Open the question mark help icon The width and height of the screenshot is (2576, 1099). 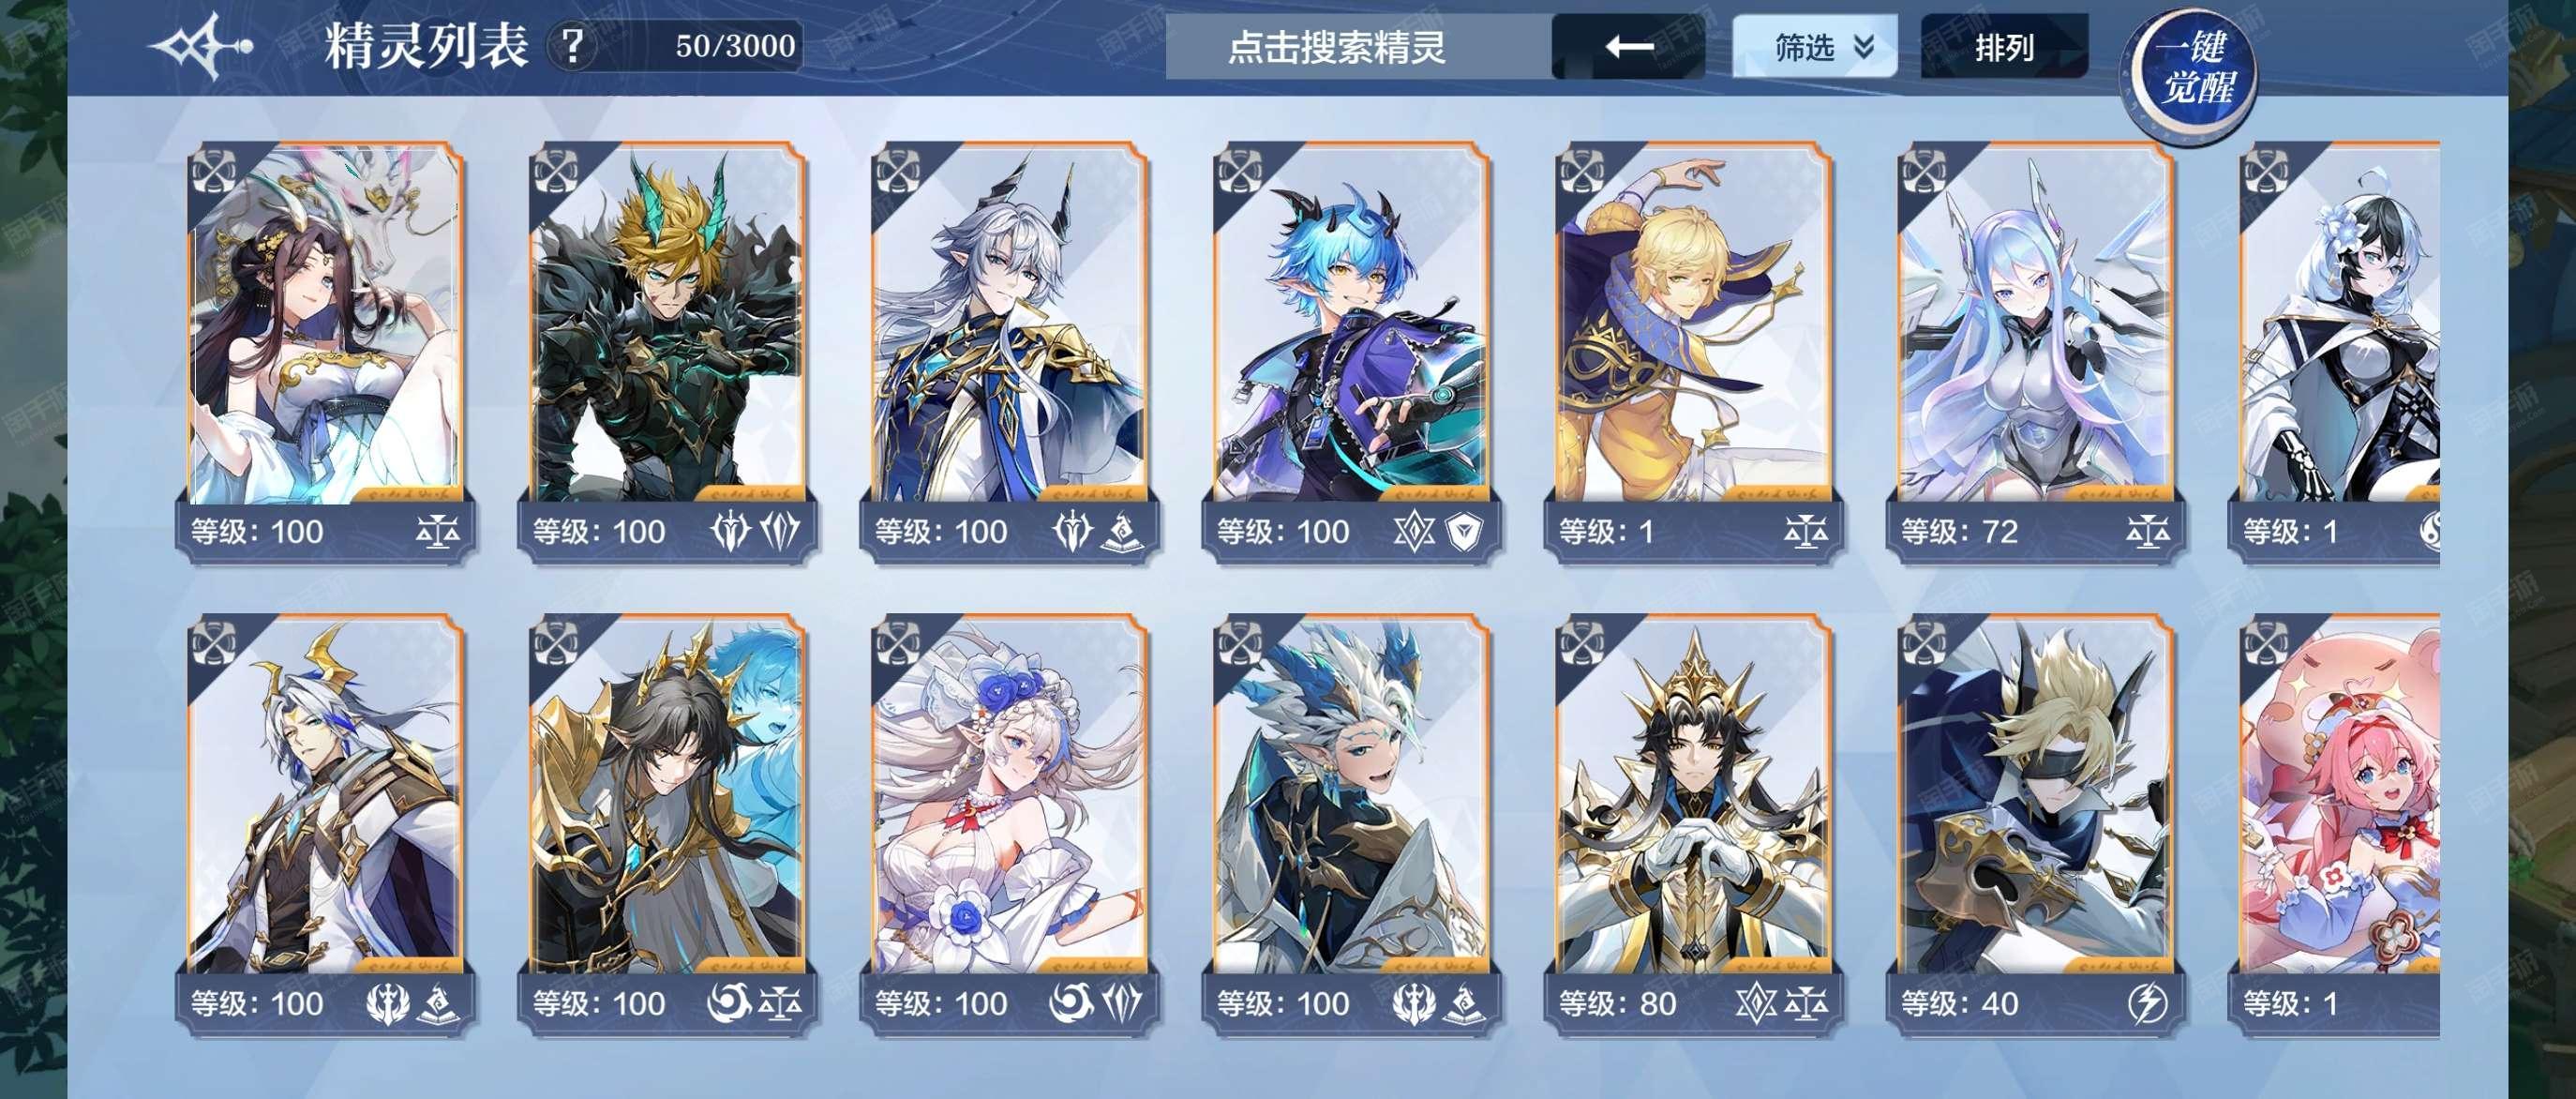click(572, 46)
